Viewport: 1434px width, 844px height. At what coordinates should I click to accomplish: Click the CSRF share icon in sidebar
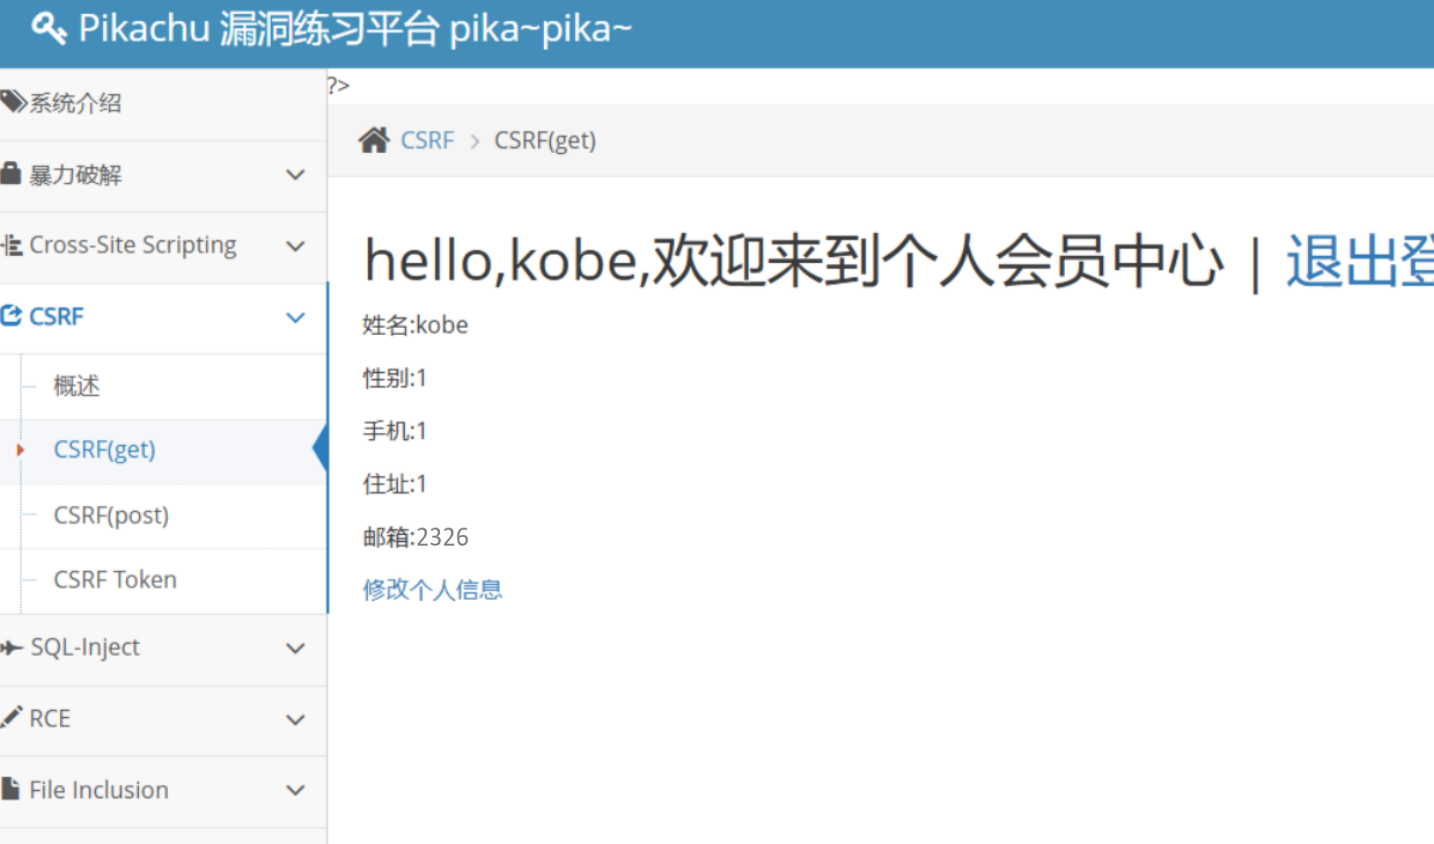(11, 316)
